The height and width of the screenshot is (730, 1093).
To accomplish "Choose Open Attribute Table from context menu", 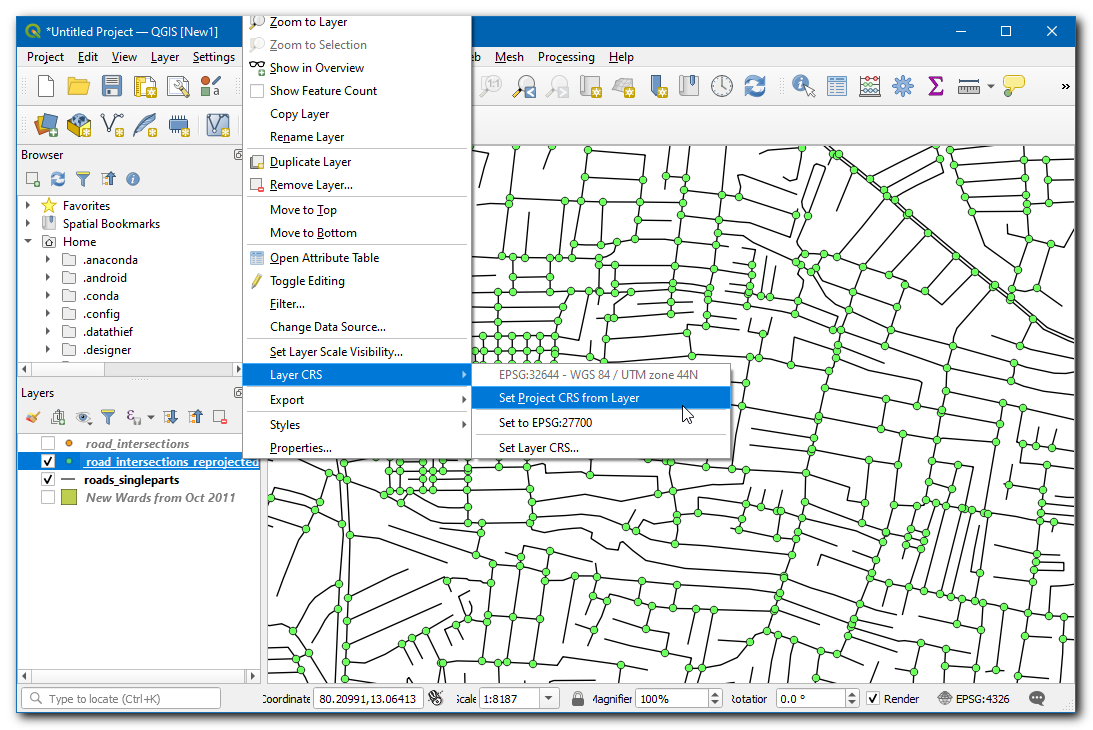I will click(x=324, y=258).
